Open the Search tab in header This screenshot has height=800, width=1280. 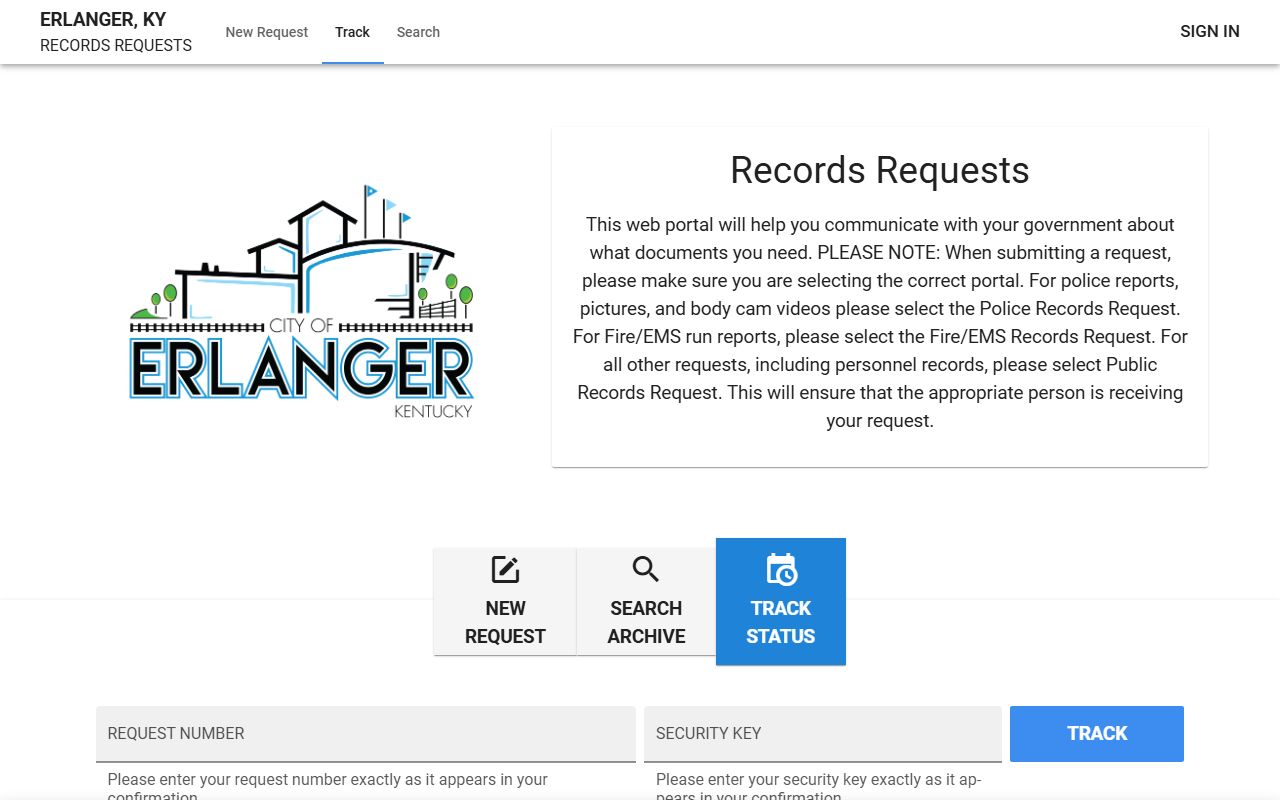(x=418, y=32)
